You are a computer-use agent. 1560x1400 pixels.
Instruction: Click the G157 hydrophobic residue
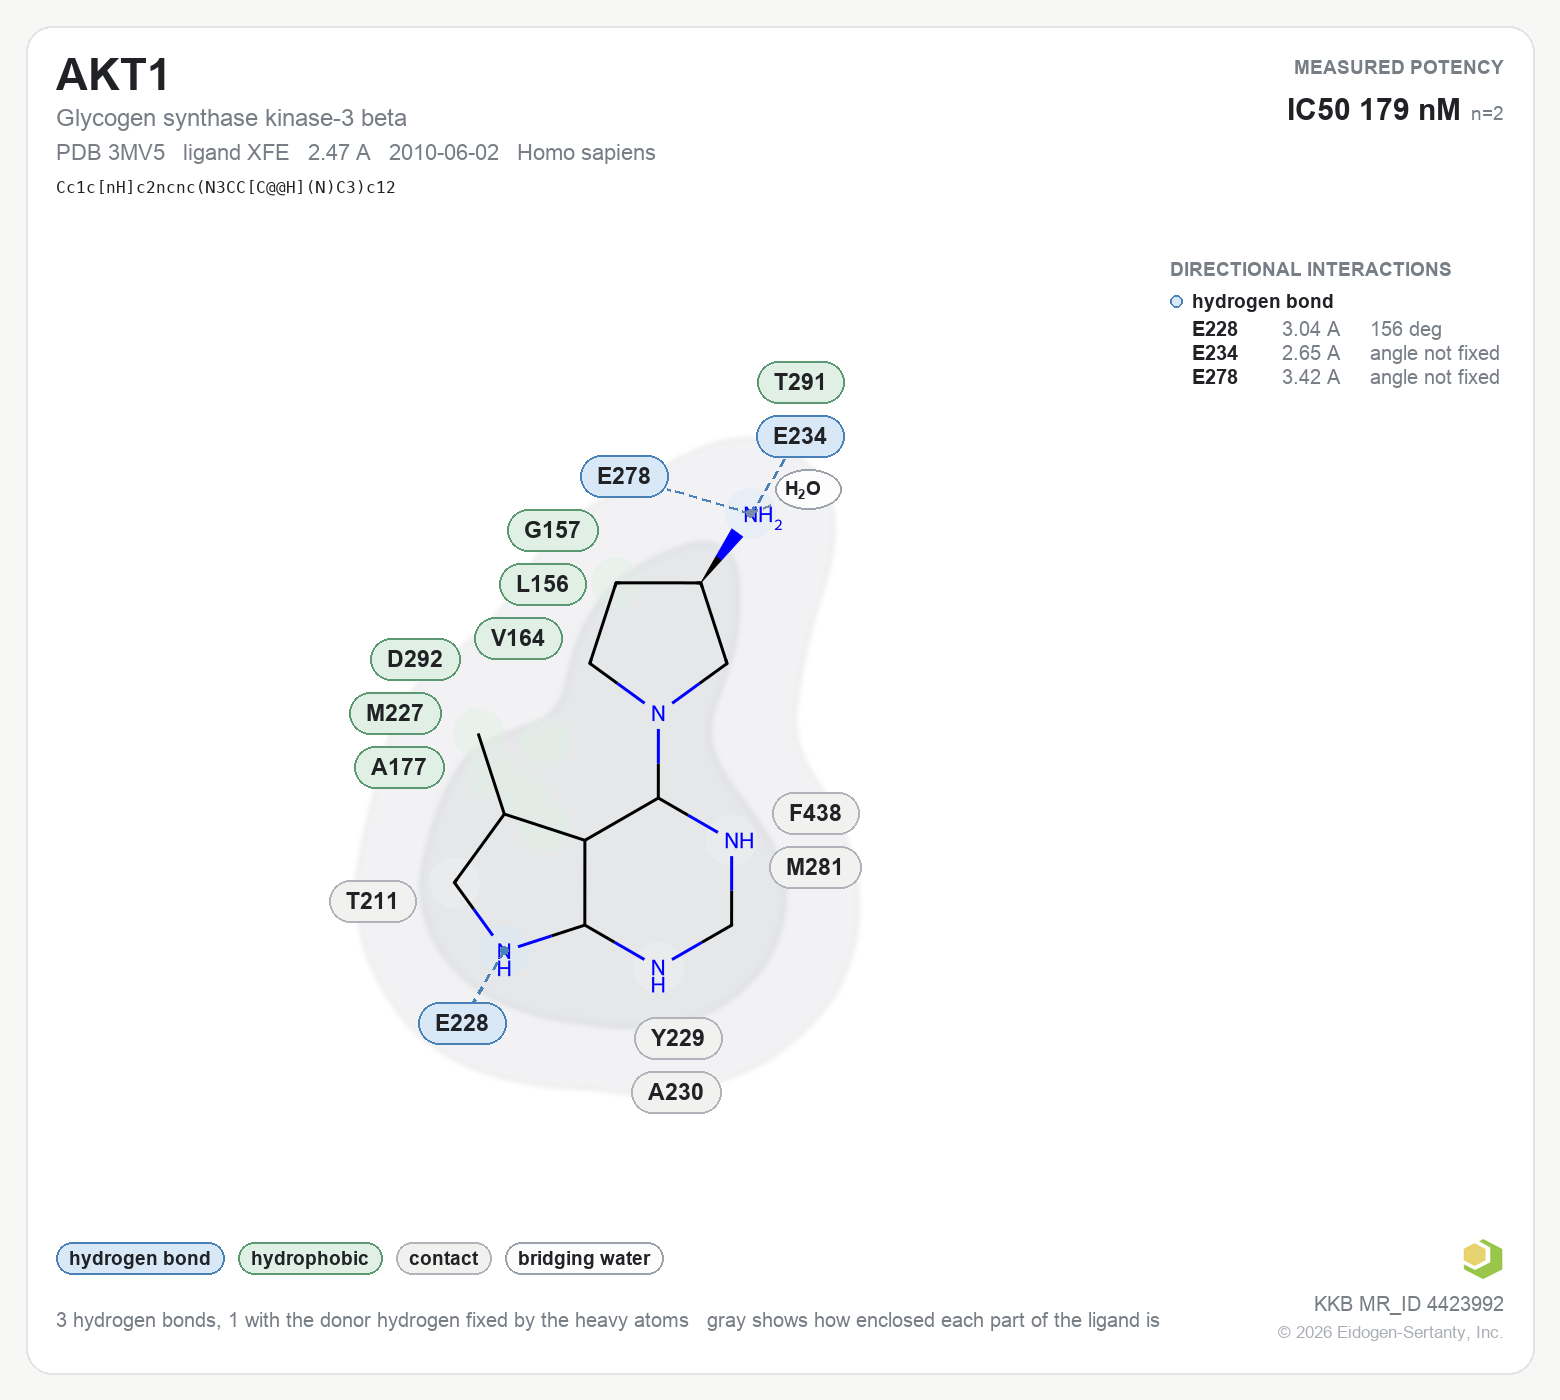(553, 530)
